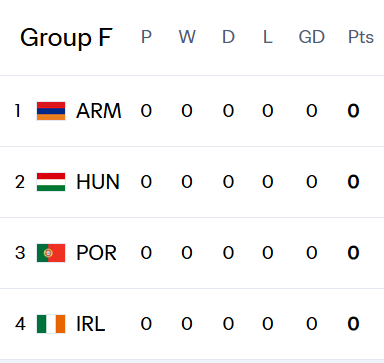Open the ARM team link

pos(99,111)
